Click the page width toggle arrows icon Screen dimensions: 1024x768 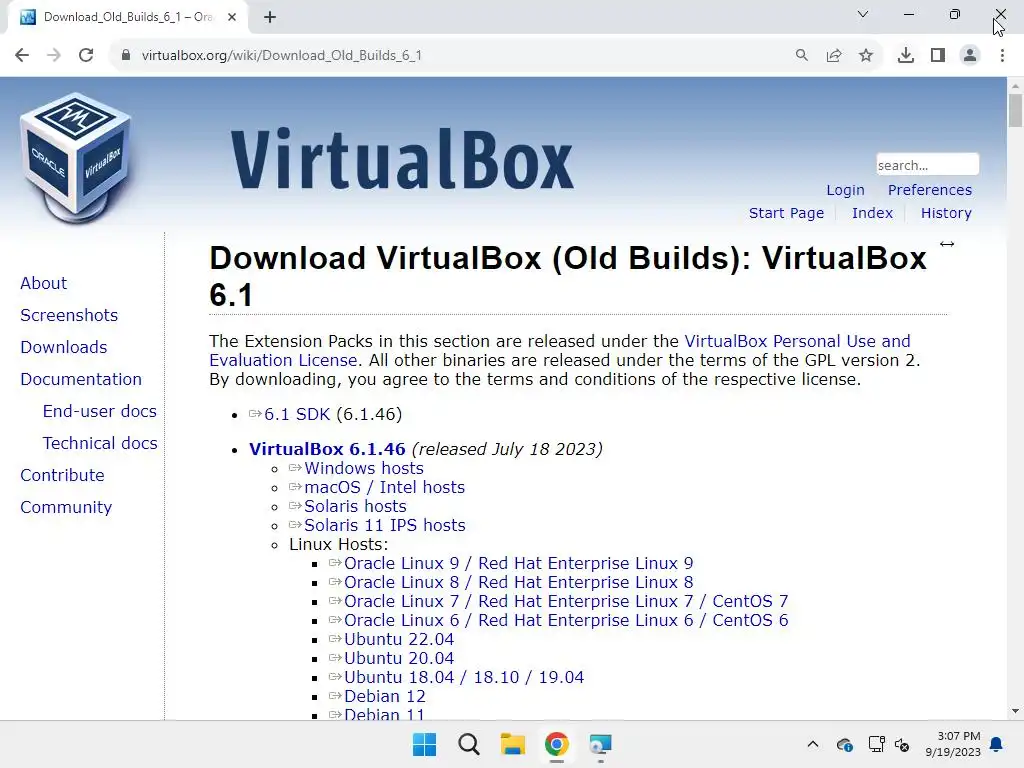(x=947, y=244)
